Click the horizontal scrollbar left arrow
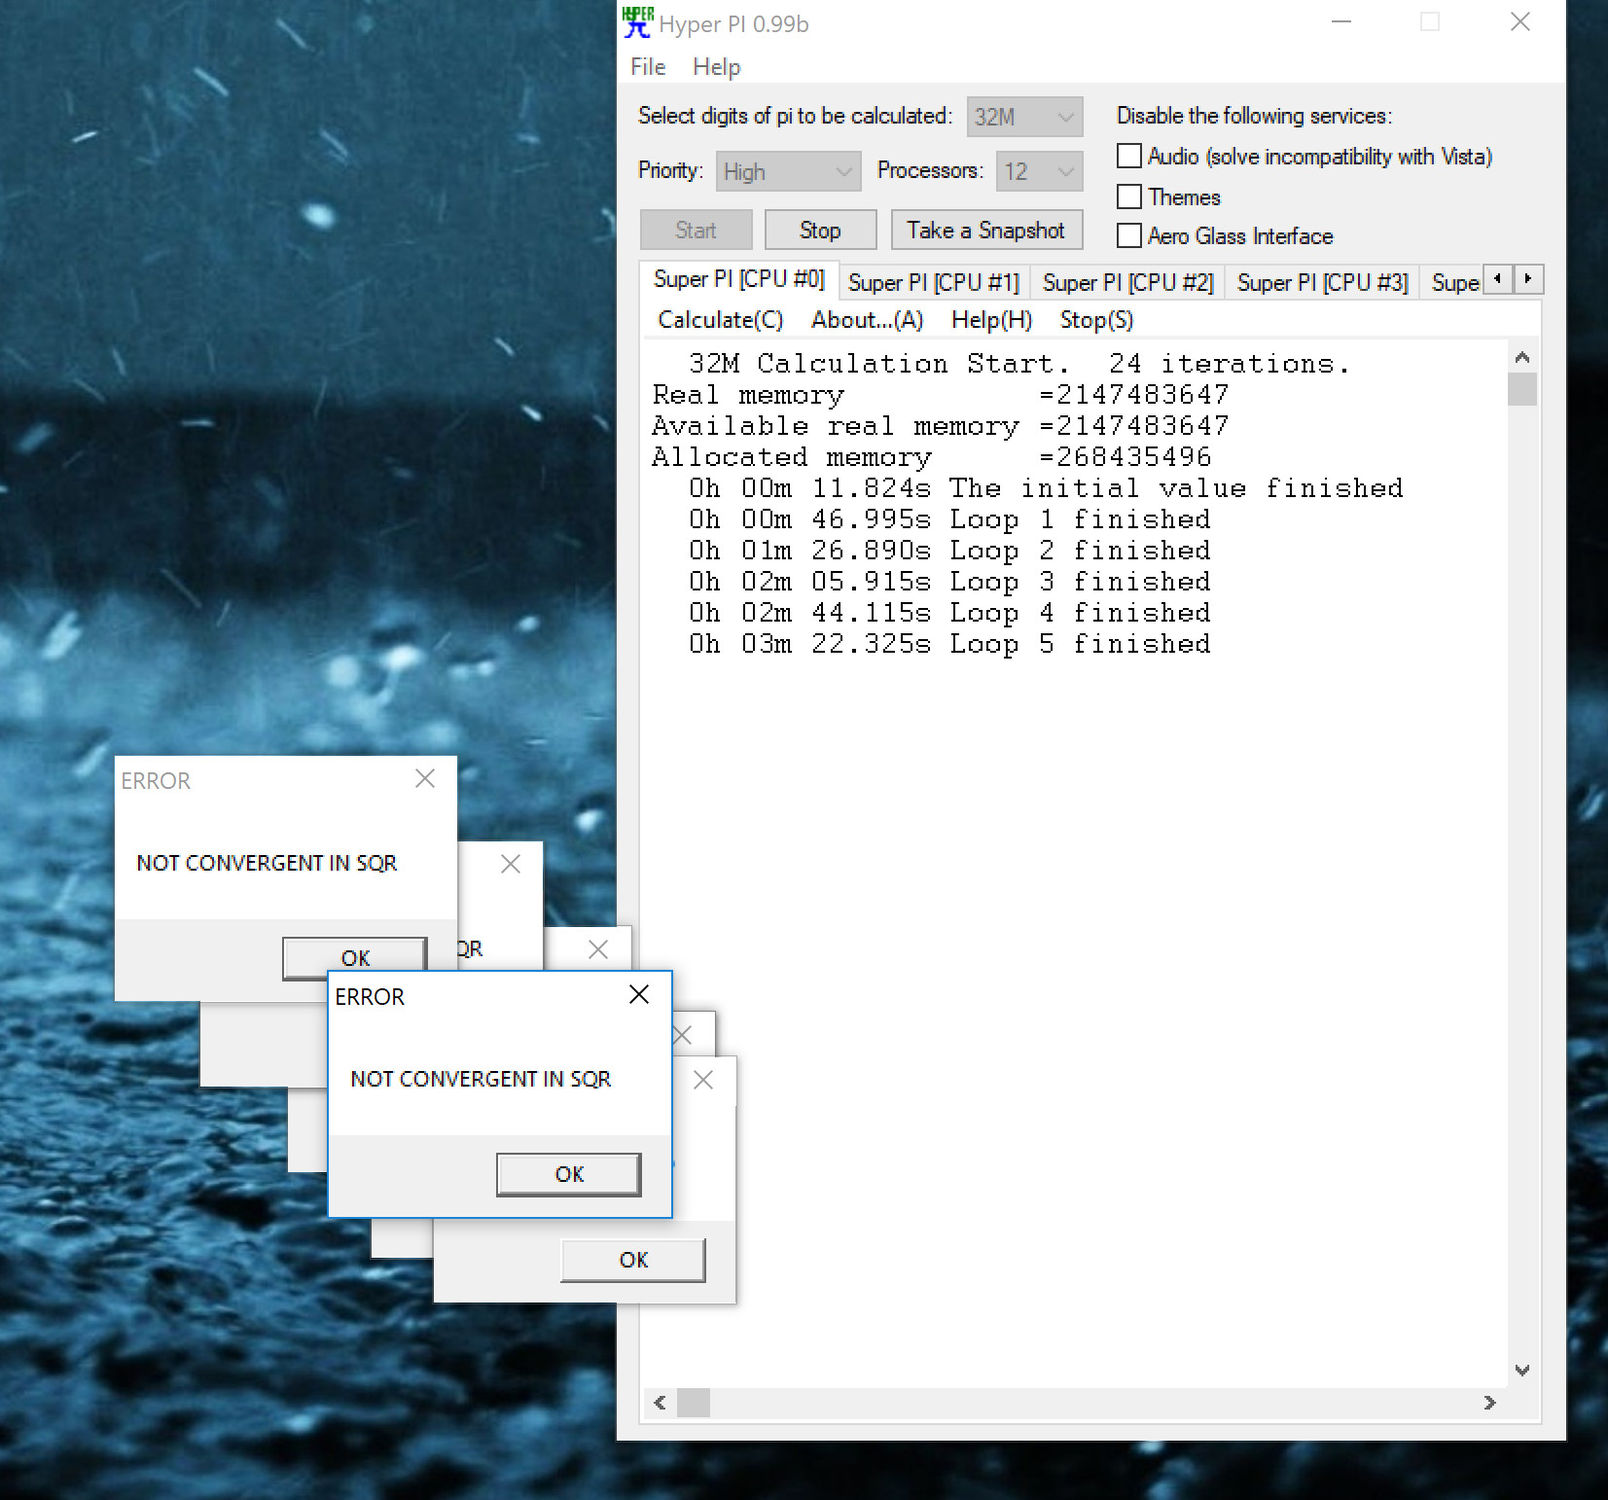 click(660, 1403)
